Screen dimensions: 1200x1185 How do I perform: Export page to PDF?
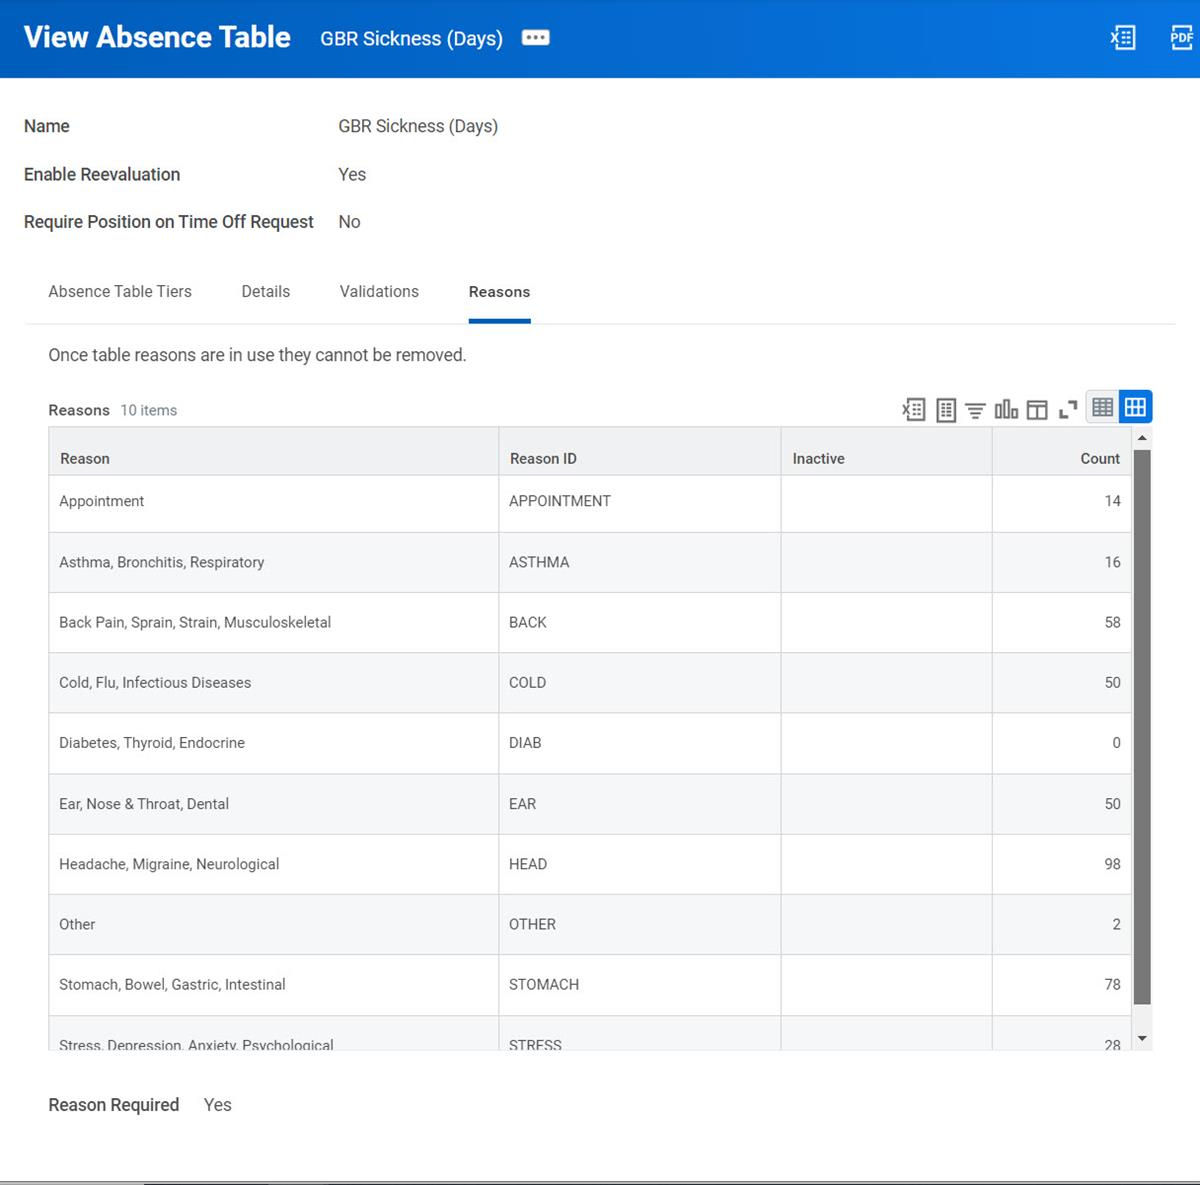pyautogui.click(x=1182, y=38)
